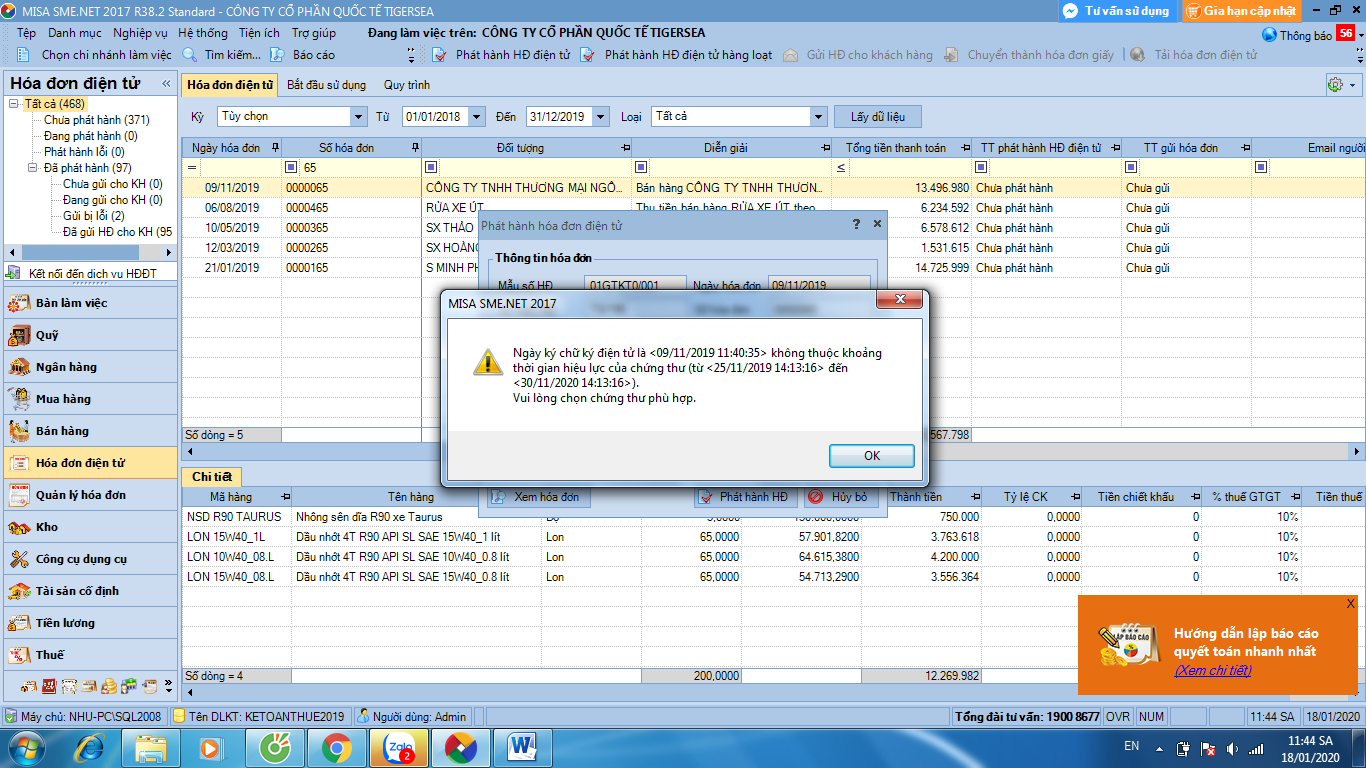Open the Ngân hàng module

pyautogui.click(x=66, y=367)
